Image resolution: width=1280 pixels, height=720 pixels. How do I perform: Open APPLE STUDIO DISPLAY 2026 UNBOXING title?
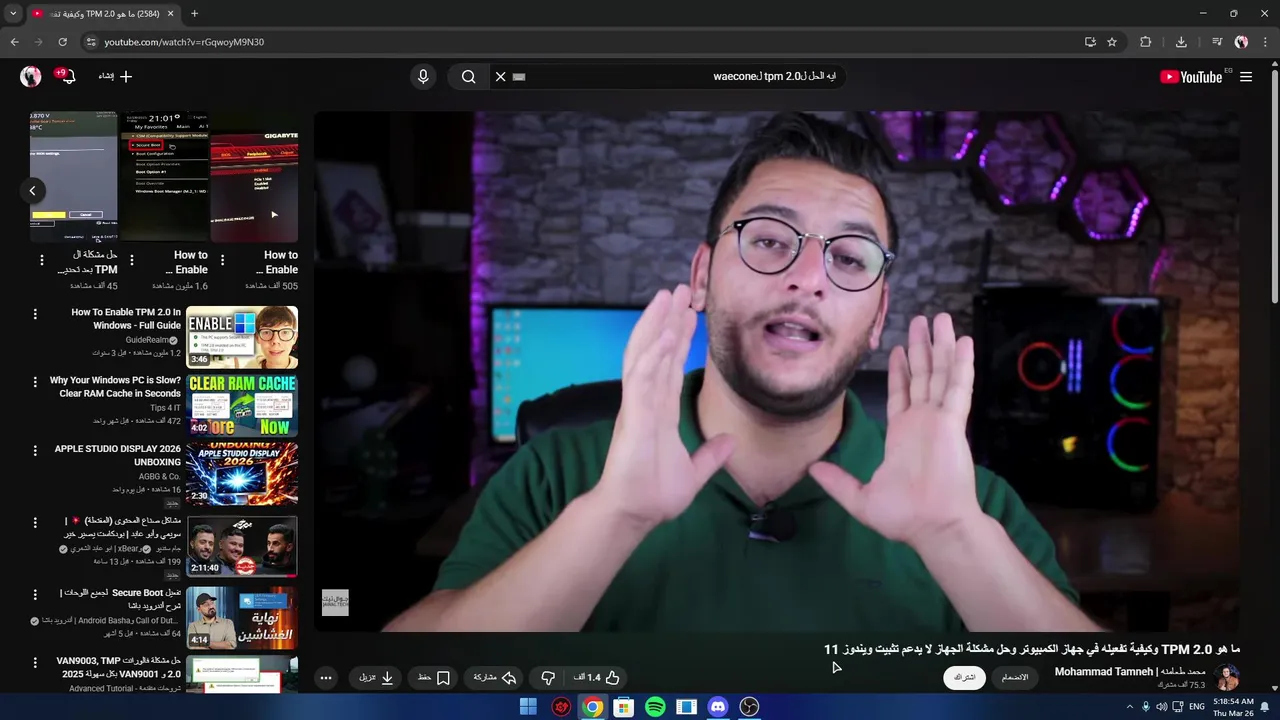pos(118,455)
